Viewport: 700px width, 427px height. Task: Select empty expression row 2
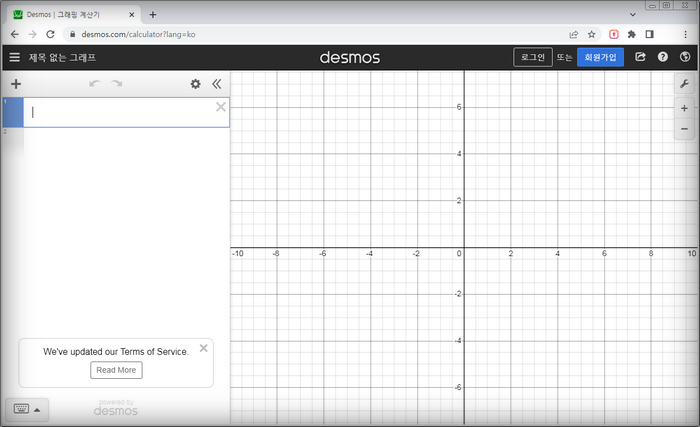pyautogui.click(x=116, y=143)
